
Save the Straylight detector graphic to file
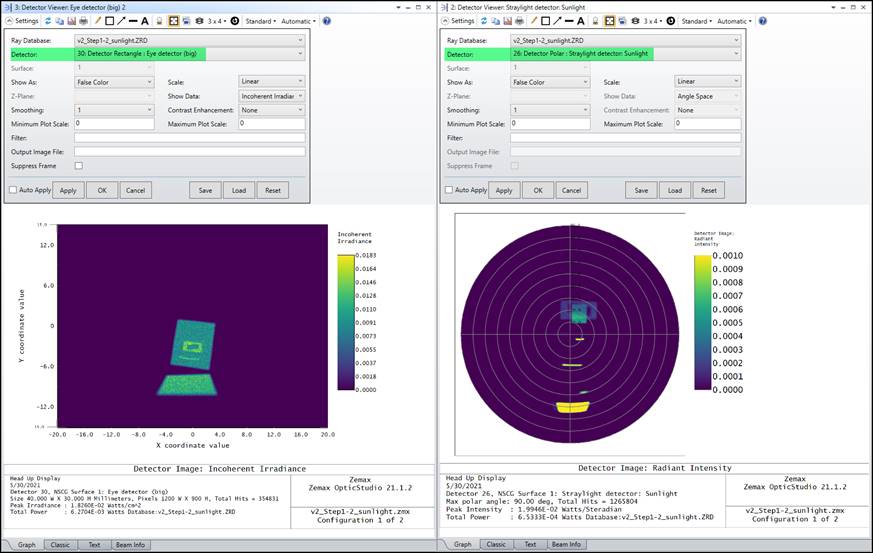pyautogui.click(x=507, y=21)
